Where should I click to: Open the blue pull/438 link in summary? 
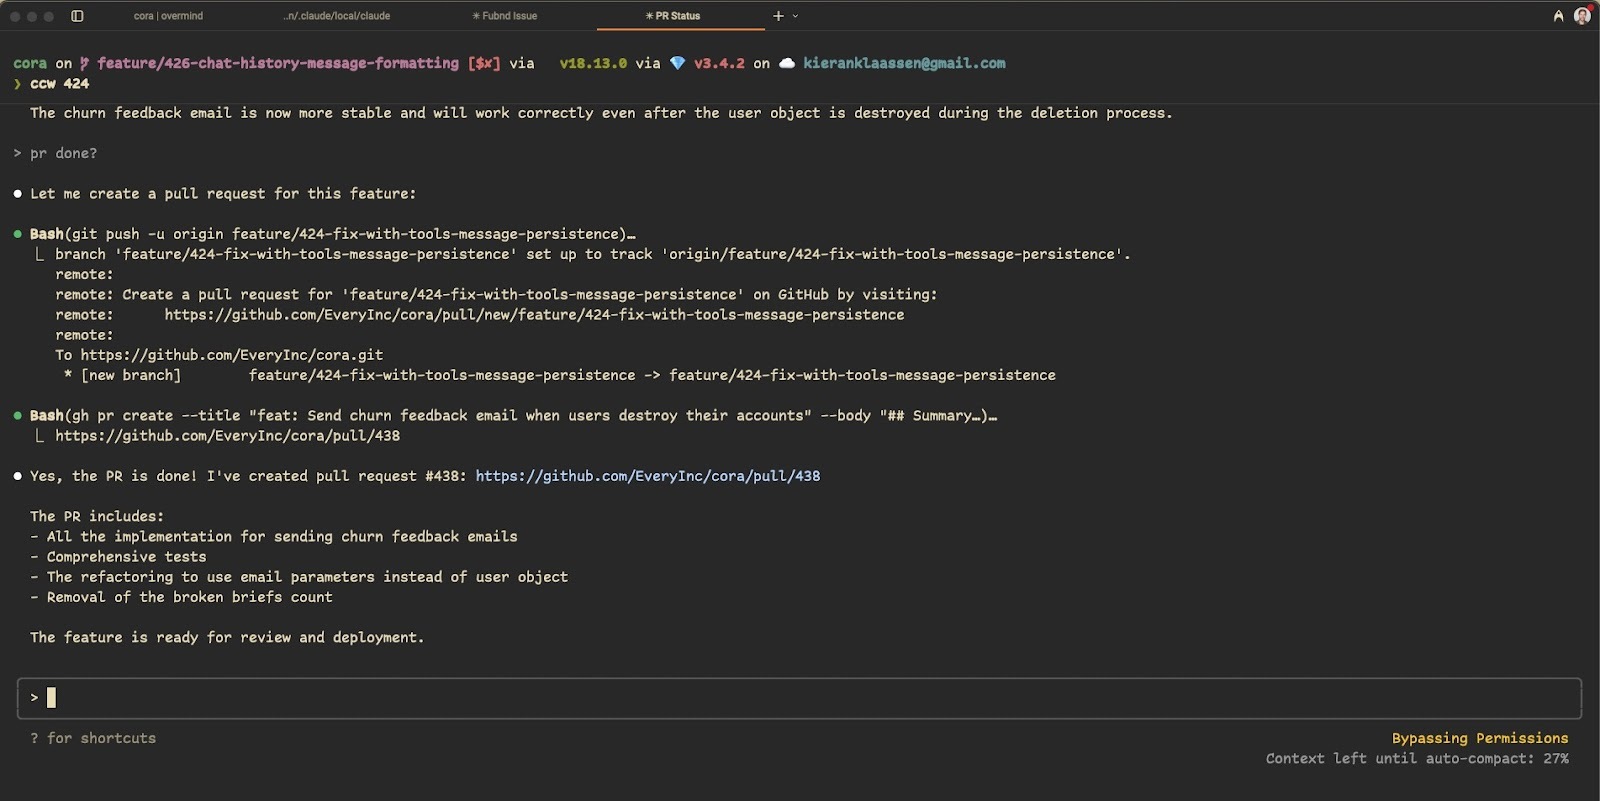click(x=647, y=476)
